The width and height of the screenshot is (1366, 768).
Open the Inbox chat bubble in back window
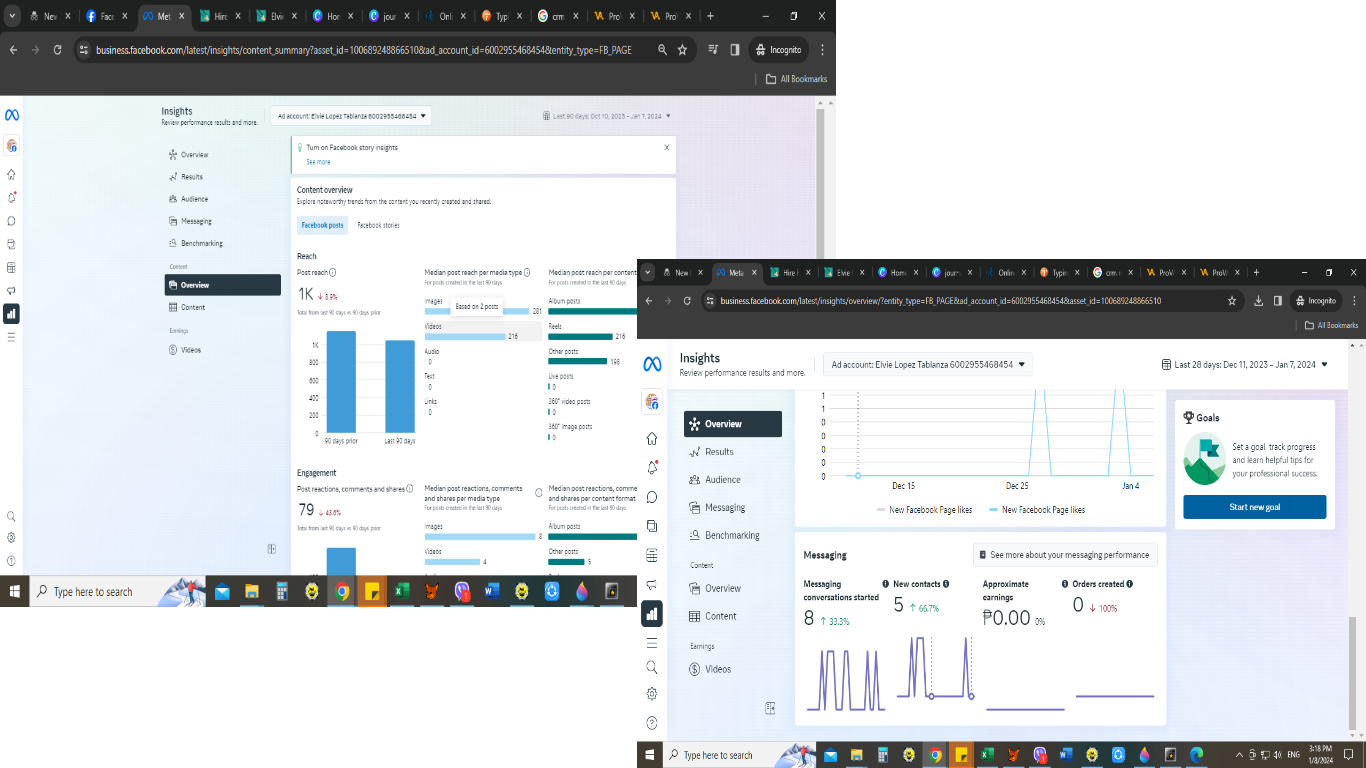click(x=12, y=221)
